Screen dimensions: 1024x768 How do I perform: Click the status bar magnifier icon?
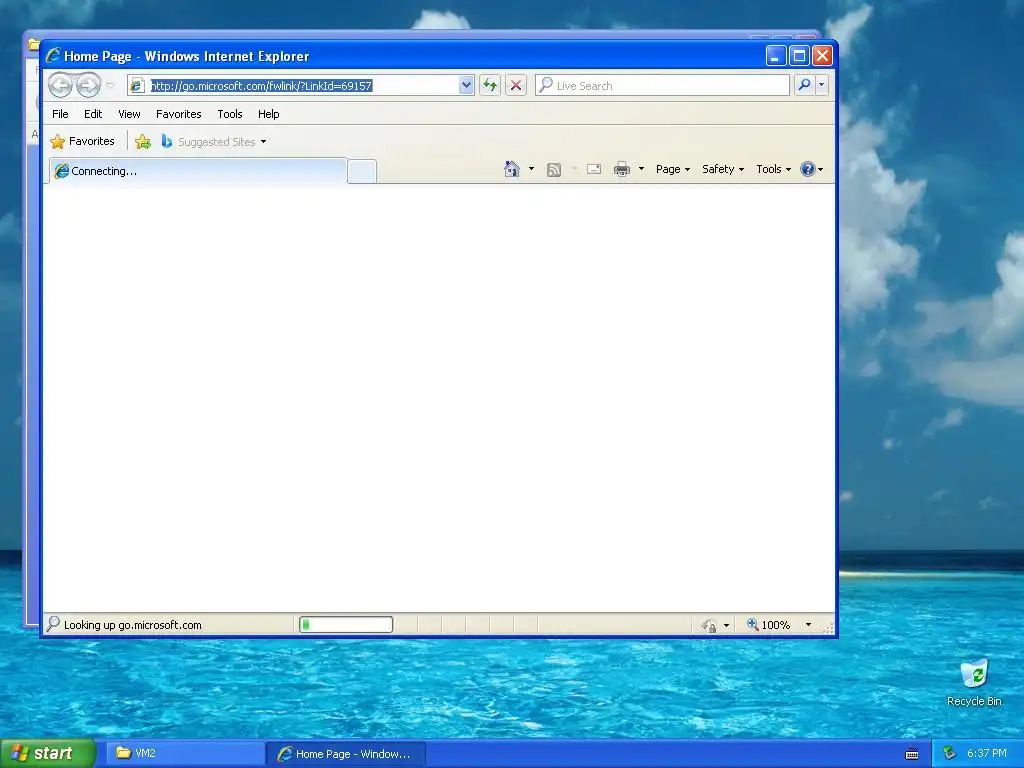tap(54, 624)
